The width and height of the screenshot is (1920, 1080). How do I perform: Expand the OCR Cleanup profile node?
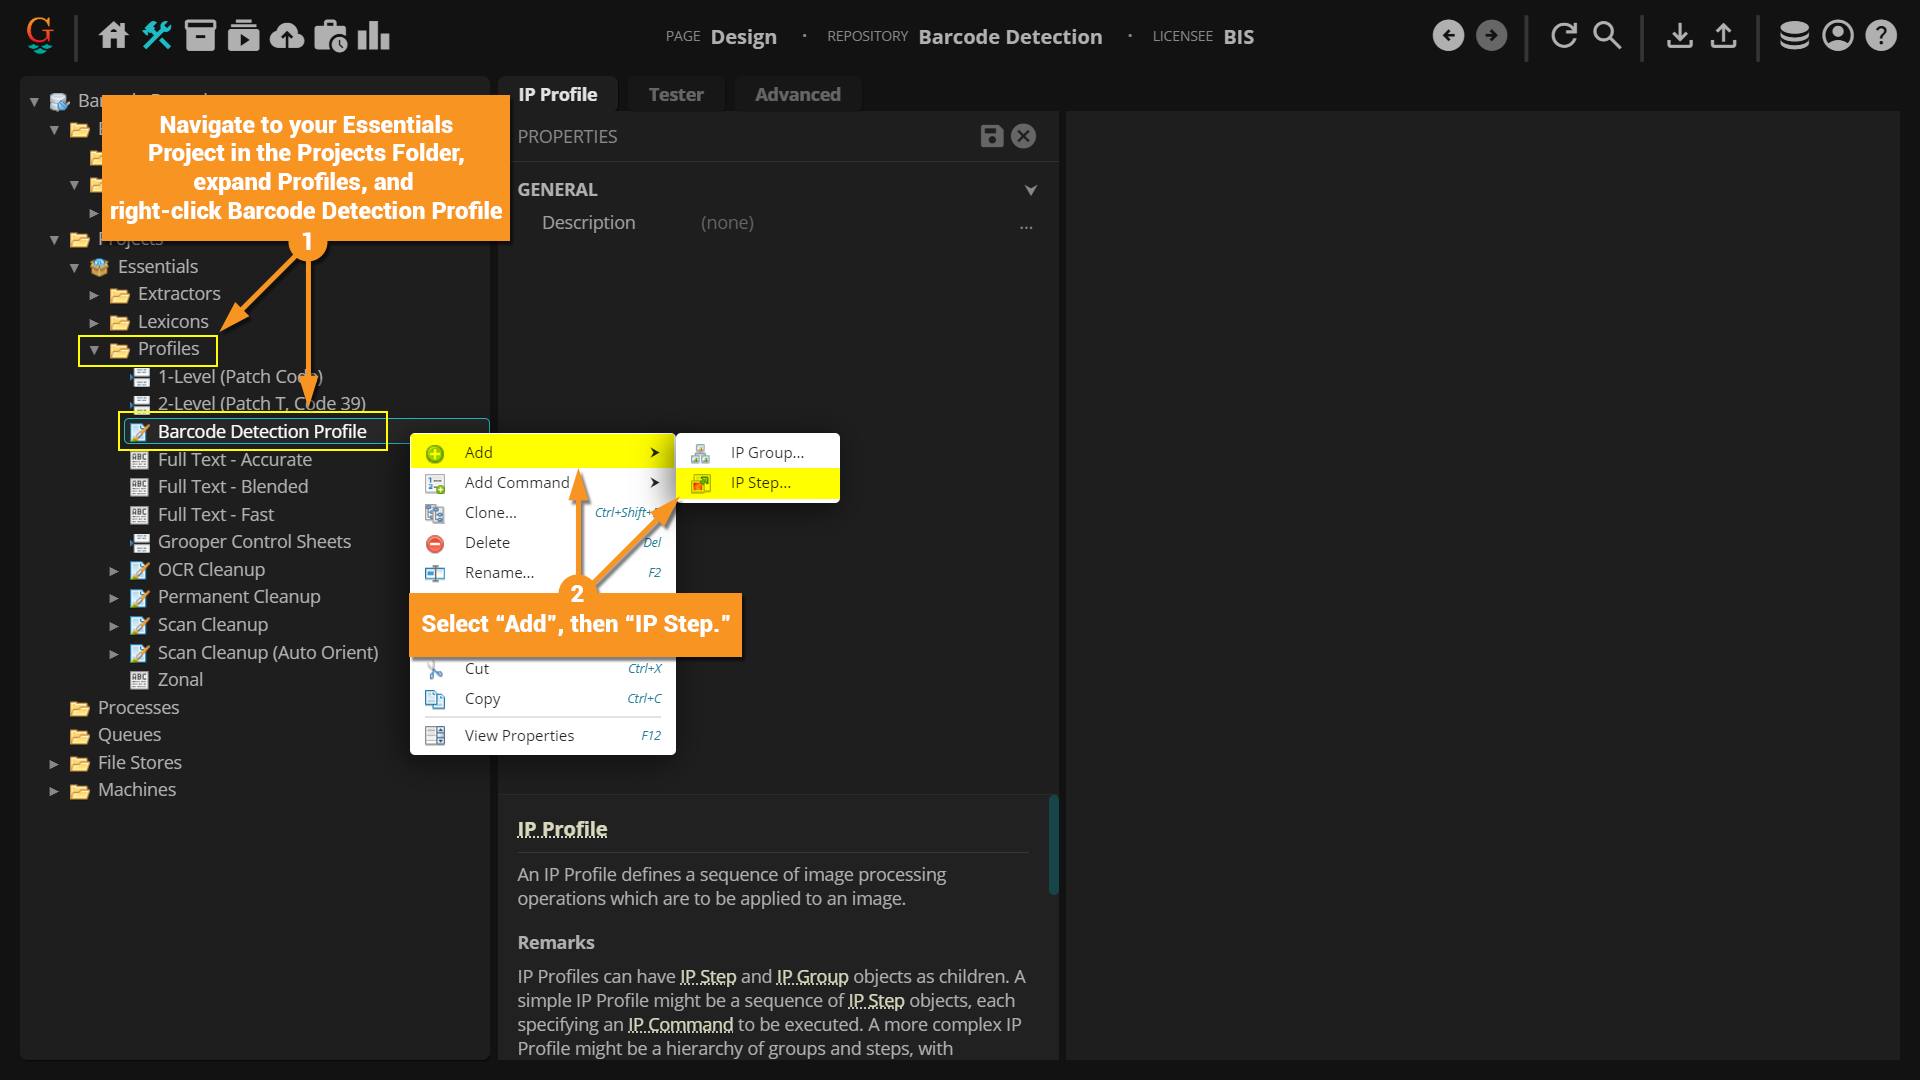114,571
